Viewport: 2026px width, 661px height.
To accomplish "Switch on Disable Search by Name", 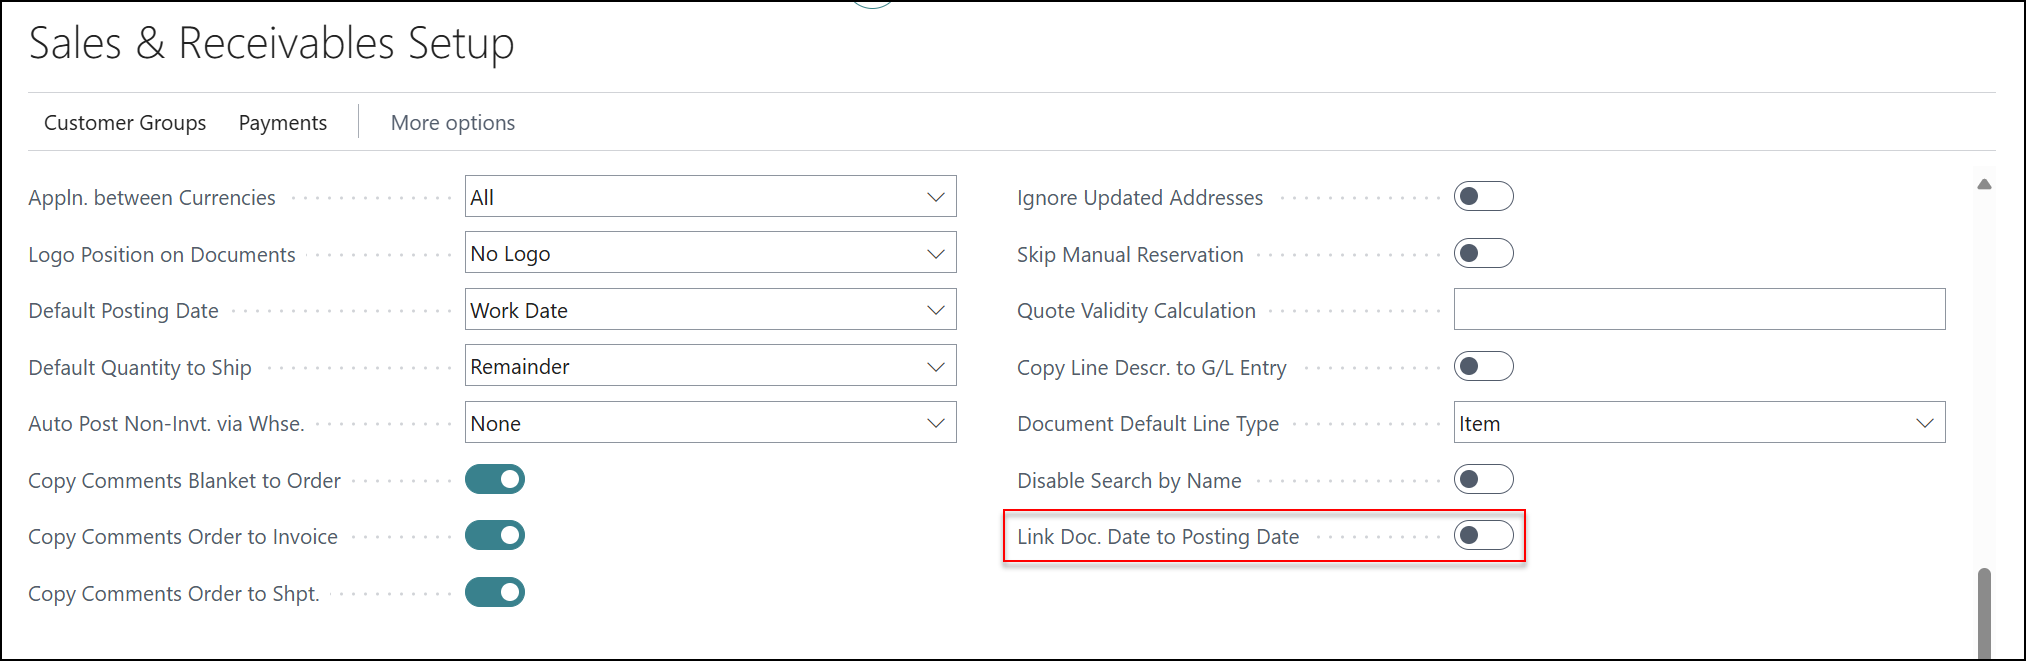I will pyautogui.click(x=1483, y=480).
